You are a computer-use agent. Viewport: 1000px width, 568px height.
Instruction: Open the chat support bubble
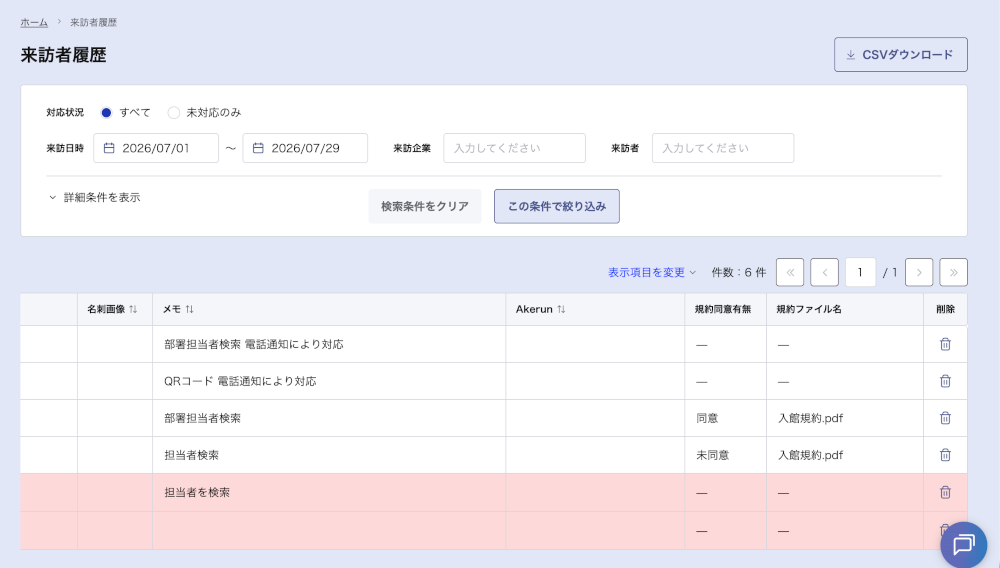[x=964, y=545]
